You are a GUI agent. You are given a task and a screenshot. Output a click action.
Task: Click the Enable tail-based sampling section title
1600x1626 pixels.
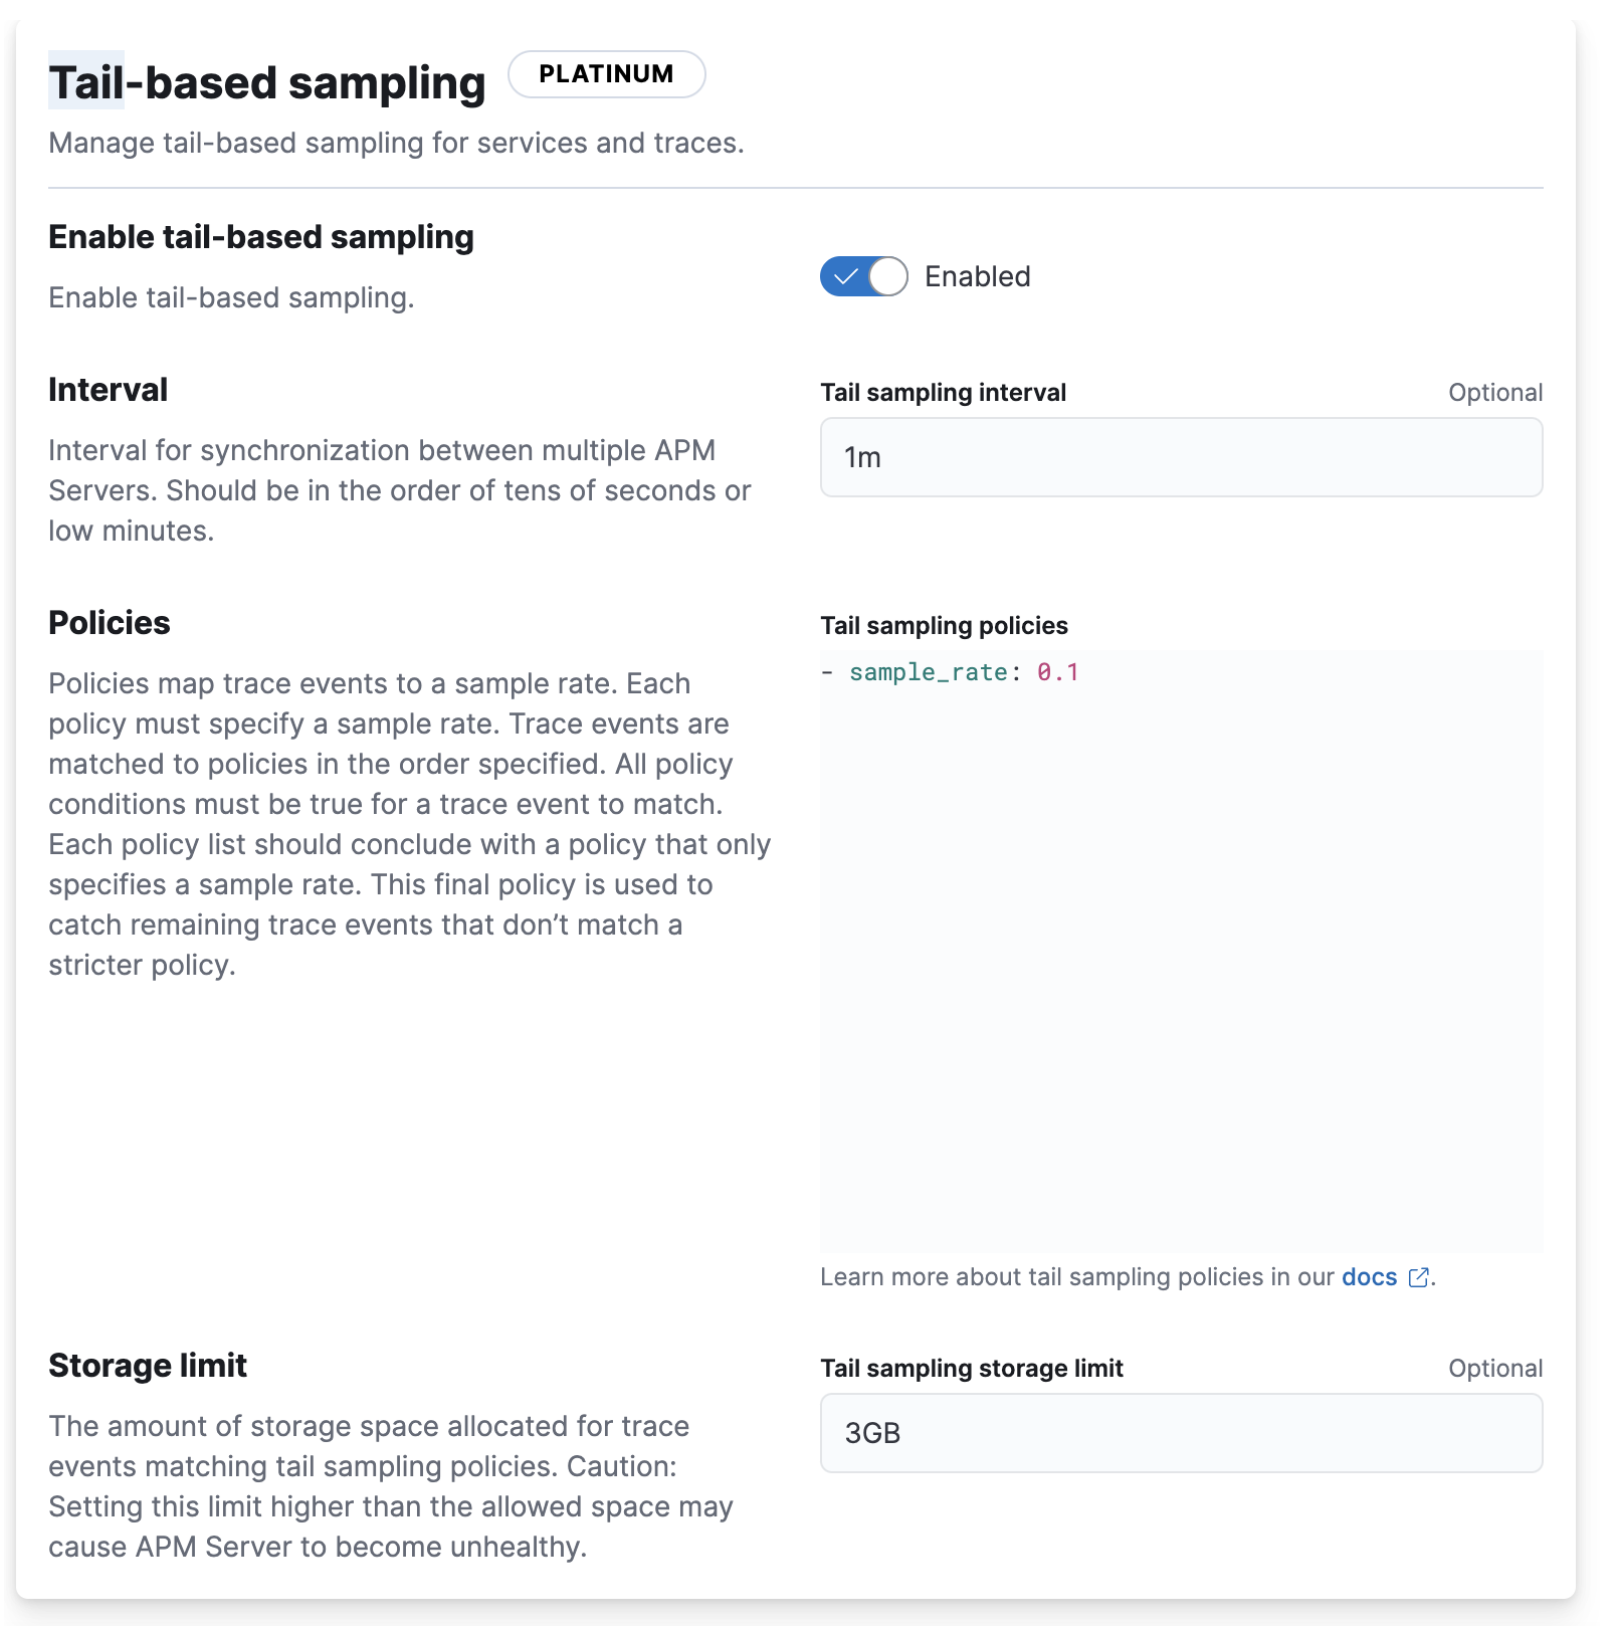[262, 239]
